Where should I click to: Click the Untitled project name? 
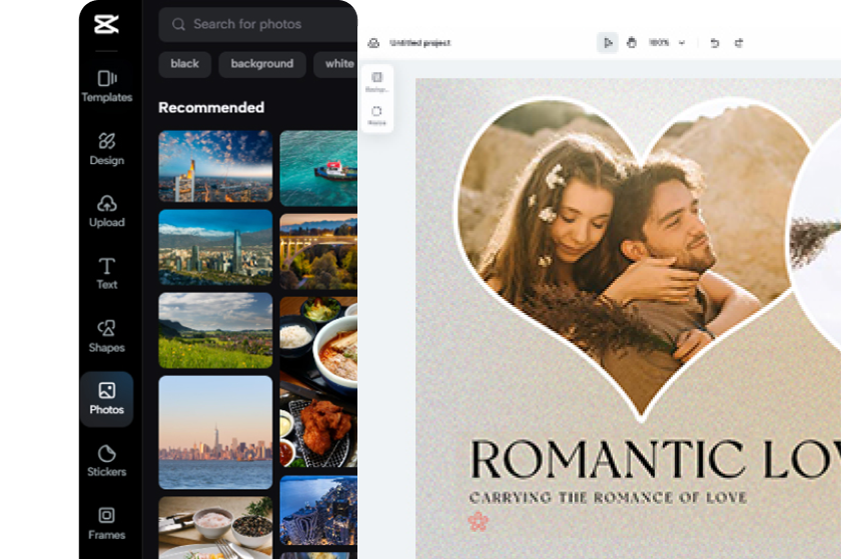click(x=420, y=43)
